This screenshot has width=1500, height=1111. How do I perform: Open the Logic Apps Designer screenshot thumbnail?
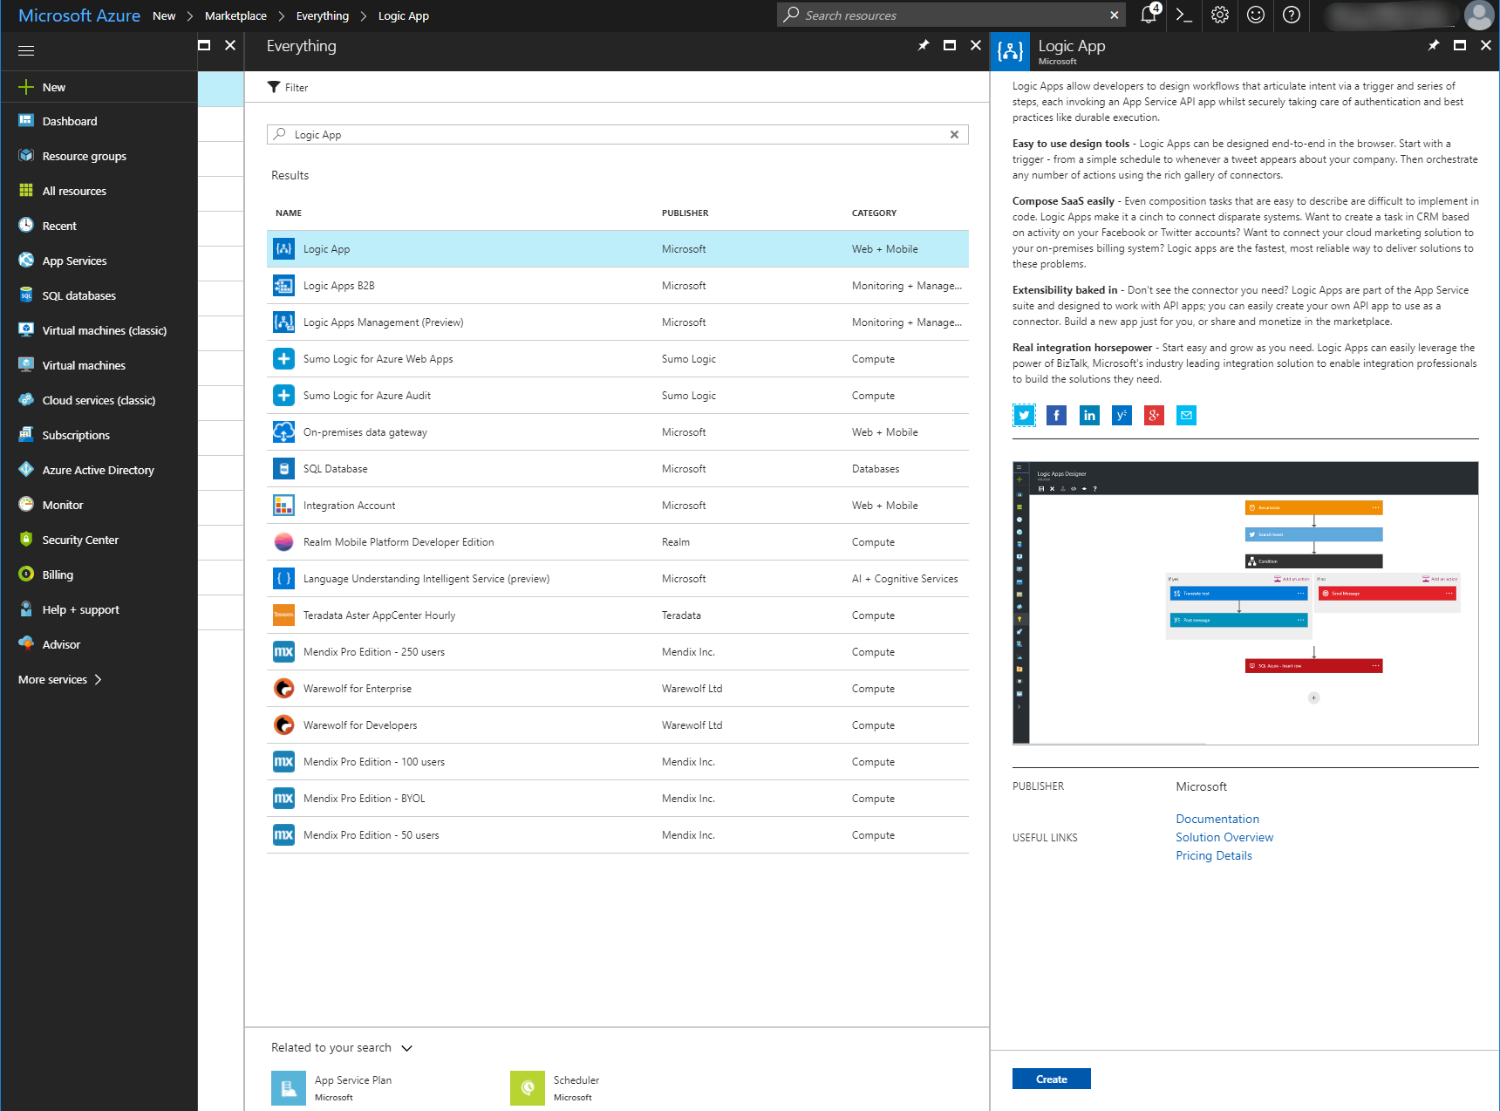[x=1245, y=603]
